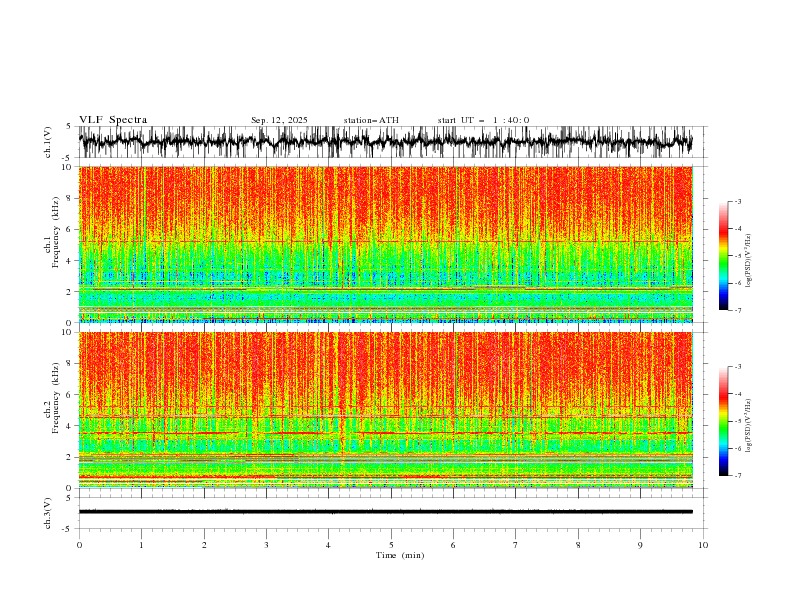Click the lower color scale bar
The width and height of the screenshot is (792, 612).
click(x=723, y=421)
